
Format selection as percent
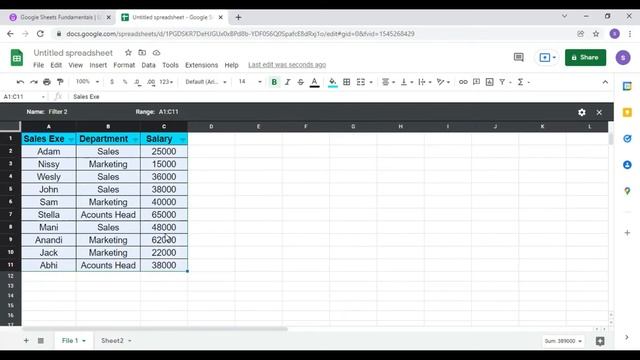point(125,82)
